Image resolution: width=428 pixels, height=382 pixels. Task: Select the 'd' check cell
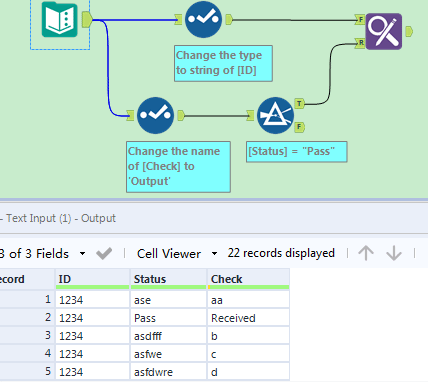[x=248, y=372]
